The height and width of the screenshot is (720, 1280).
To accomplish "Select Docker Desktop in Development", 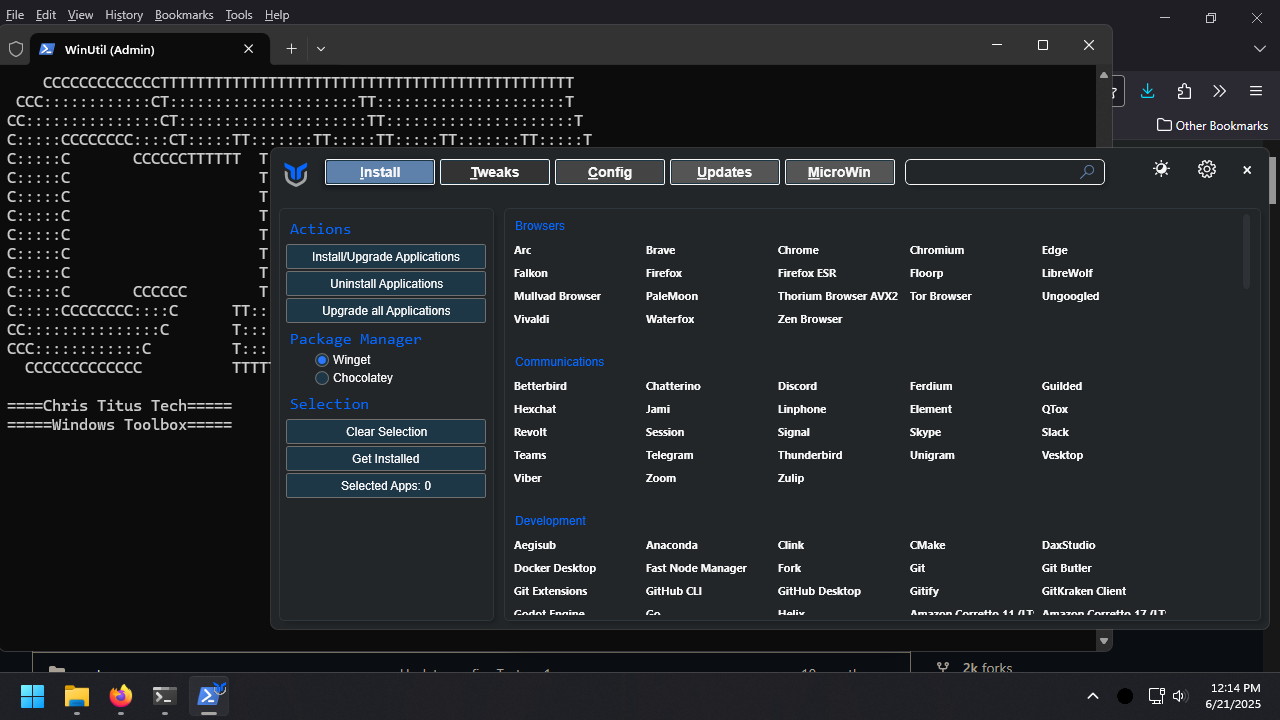I will [x=555, y=568].
